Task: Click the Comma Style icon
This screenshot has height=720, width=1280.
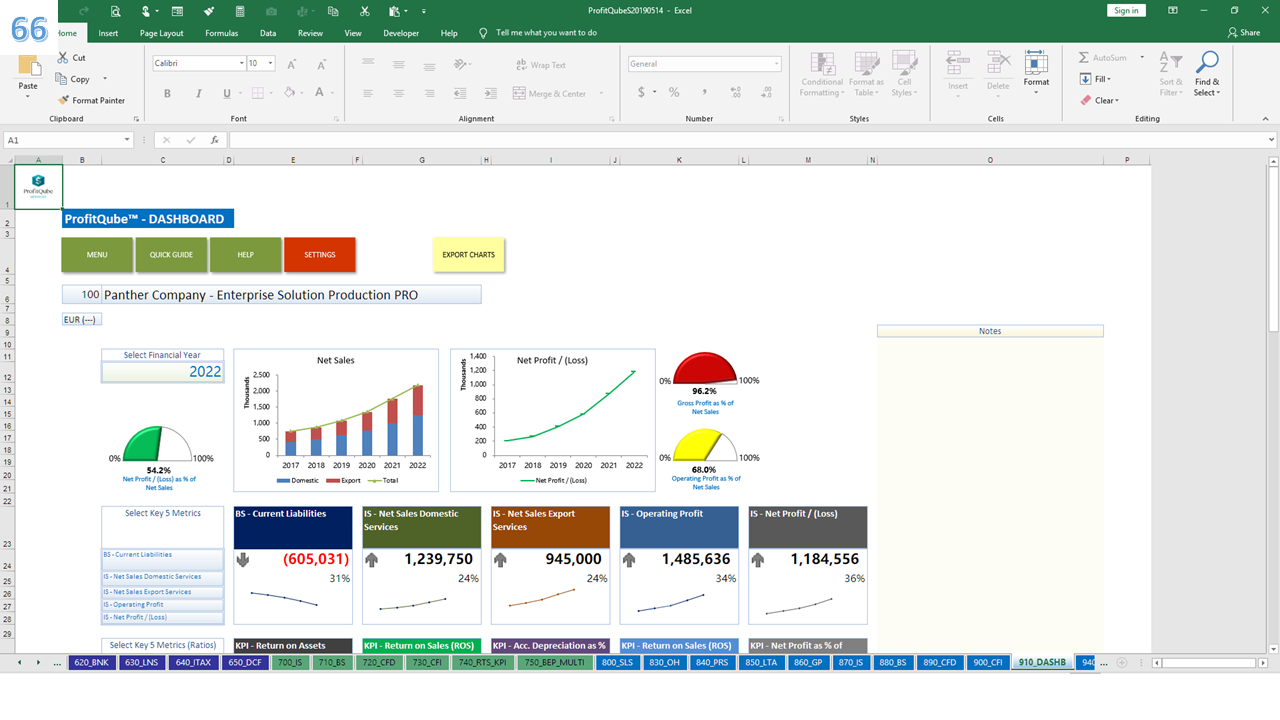Action: [x=704, y=92]
